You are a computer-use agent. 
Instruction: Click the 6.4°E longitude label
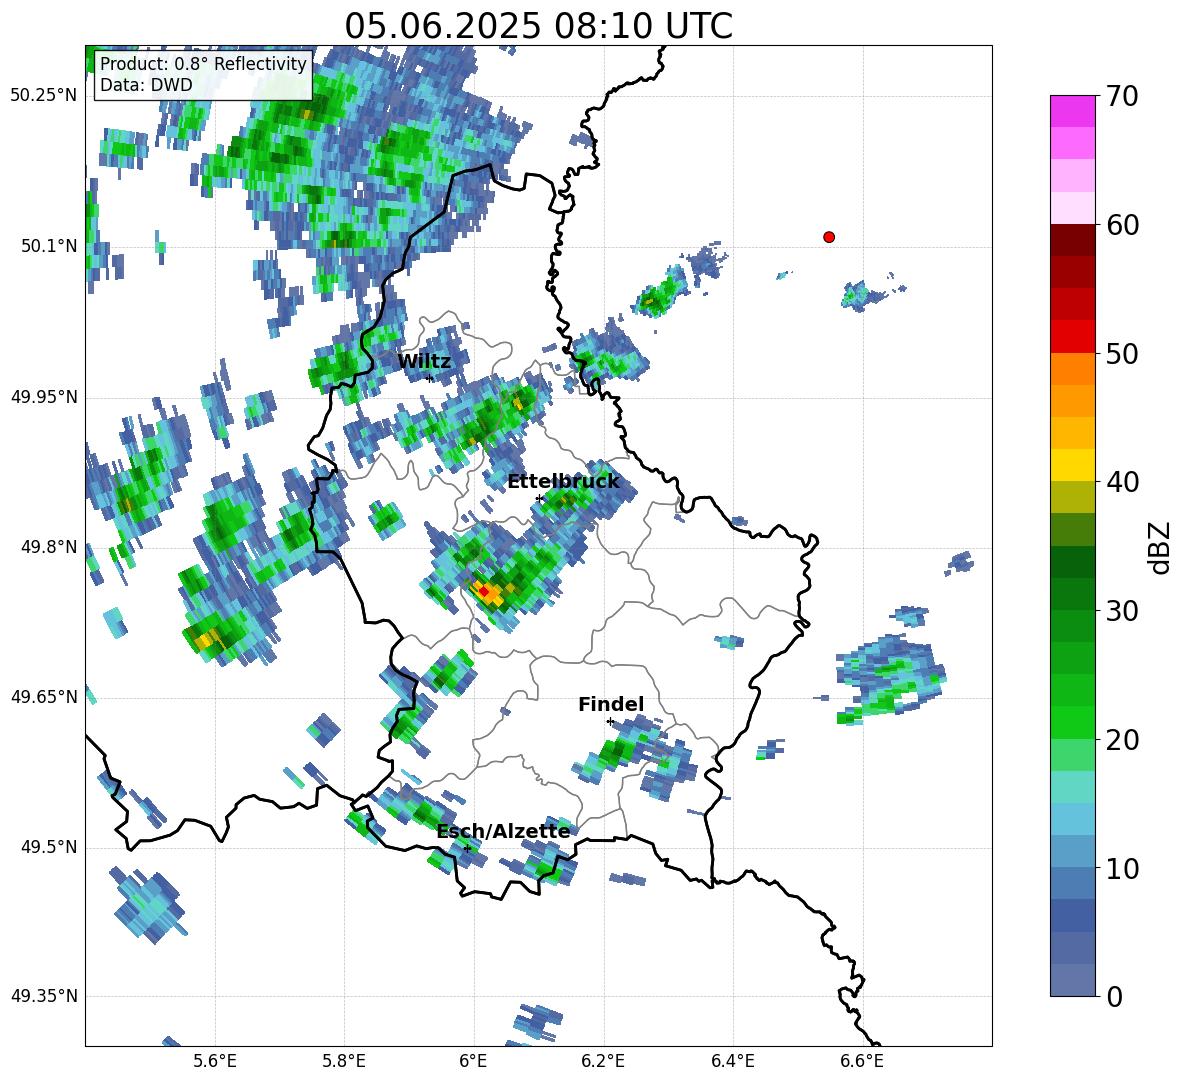point(732,1061)
